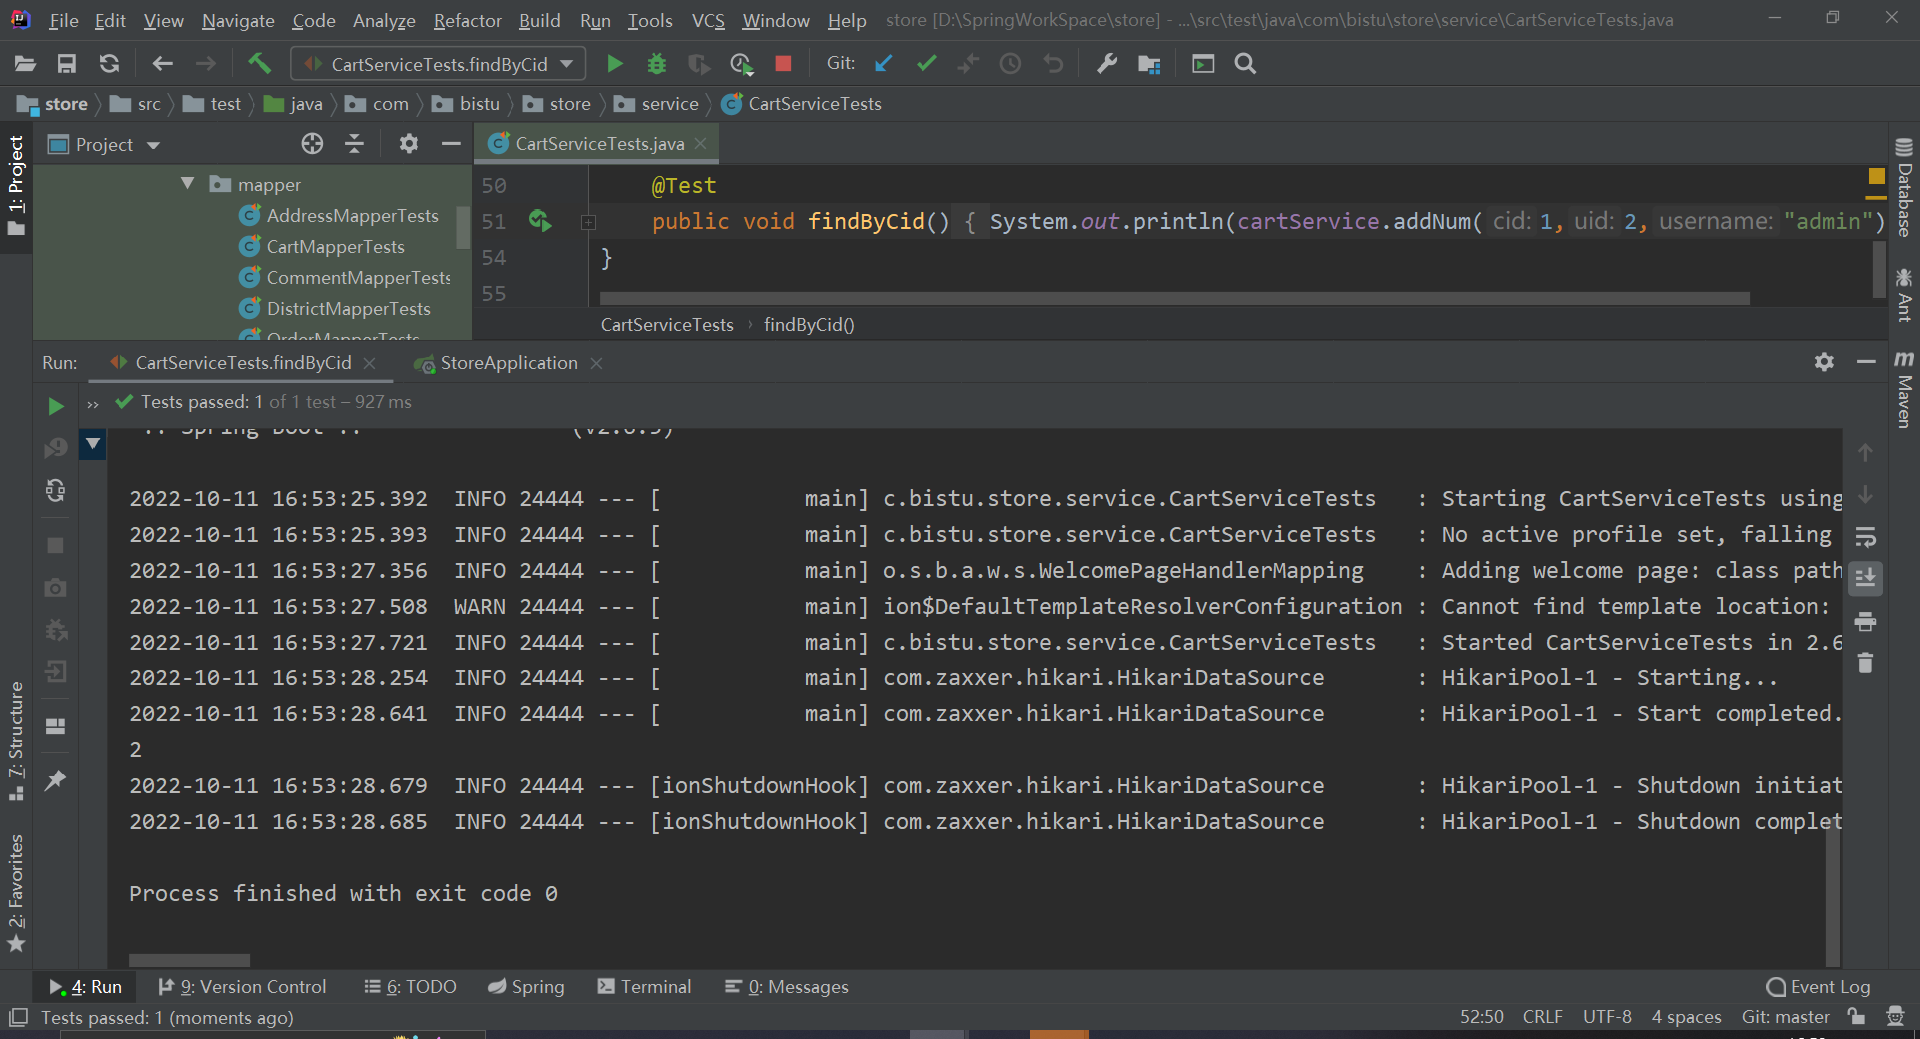Pin the Run tab
1920x1039 pixels.
[x=56, y=780]
